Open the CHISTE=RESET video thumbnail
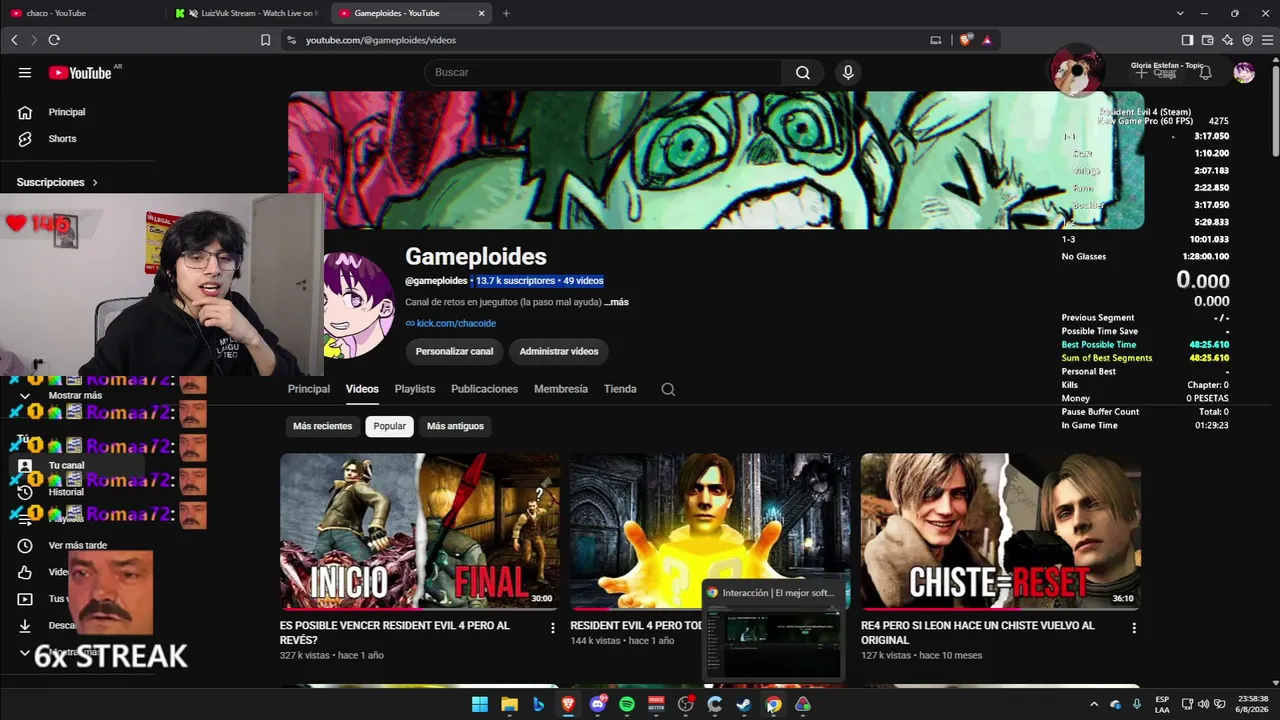The height and width of the screenshot is (720, 1280). 1001,531
